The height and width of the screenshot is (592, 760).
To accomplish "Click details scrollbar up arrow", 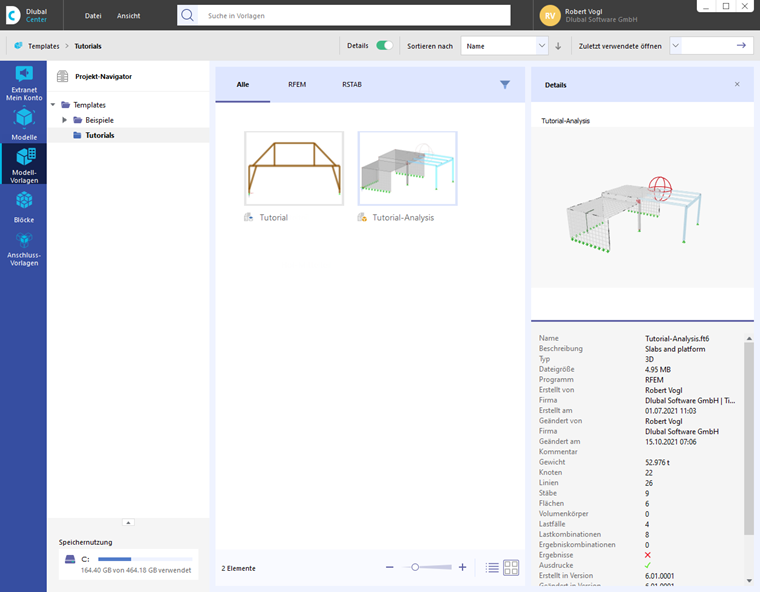I will click(749, 338).
